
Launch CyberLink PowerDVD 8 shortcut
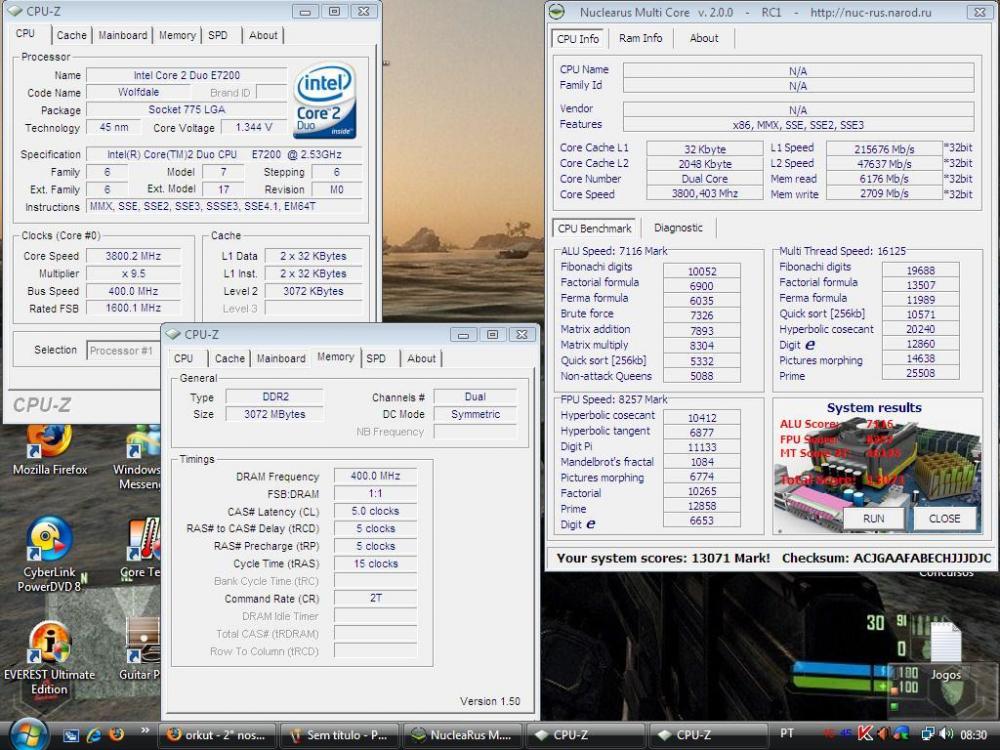click(49, 543)
